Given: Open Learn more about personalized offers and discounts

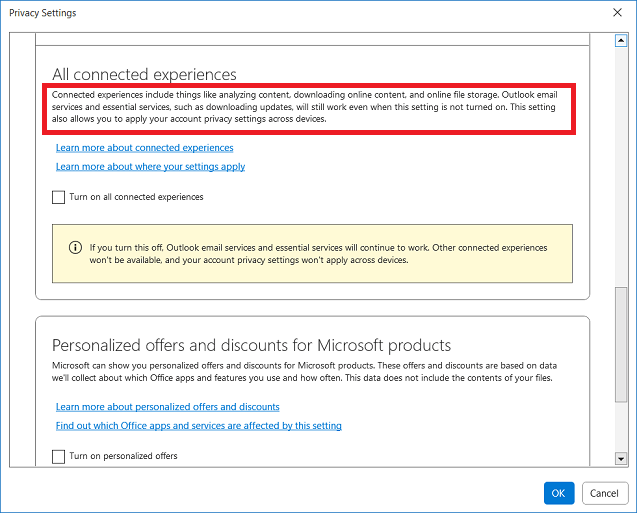Looking at the screenshot, I should point(167,407).
